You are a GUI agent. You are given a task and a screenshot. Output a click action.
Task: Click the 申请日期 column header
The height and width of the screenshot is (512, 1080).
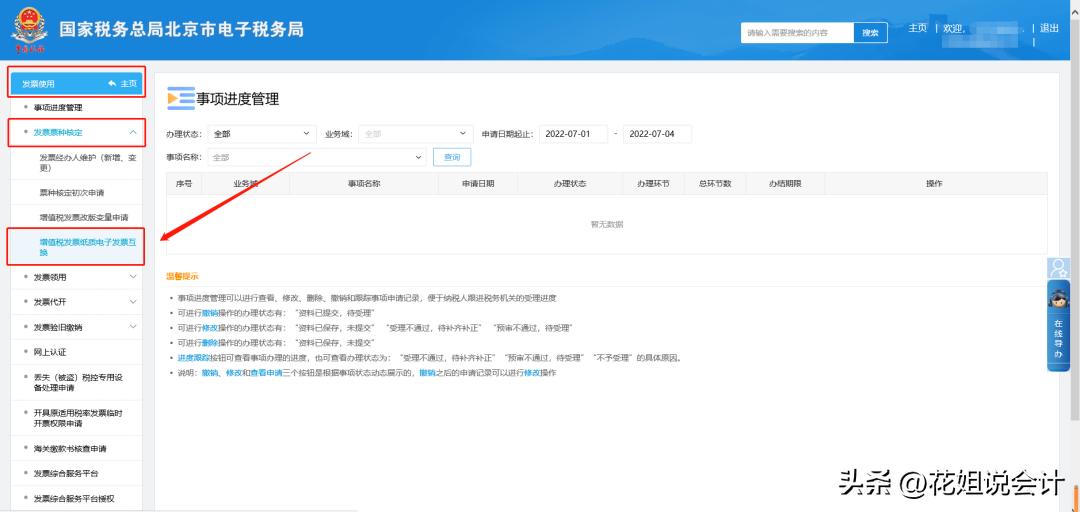pyautogui.click(x=477, y=183)
